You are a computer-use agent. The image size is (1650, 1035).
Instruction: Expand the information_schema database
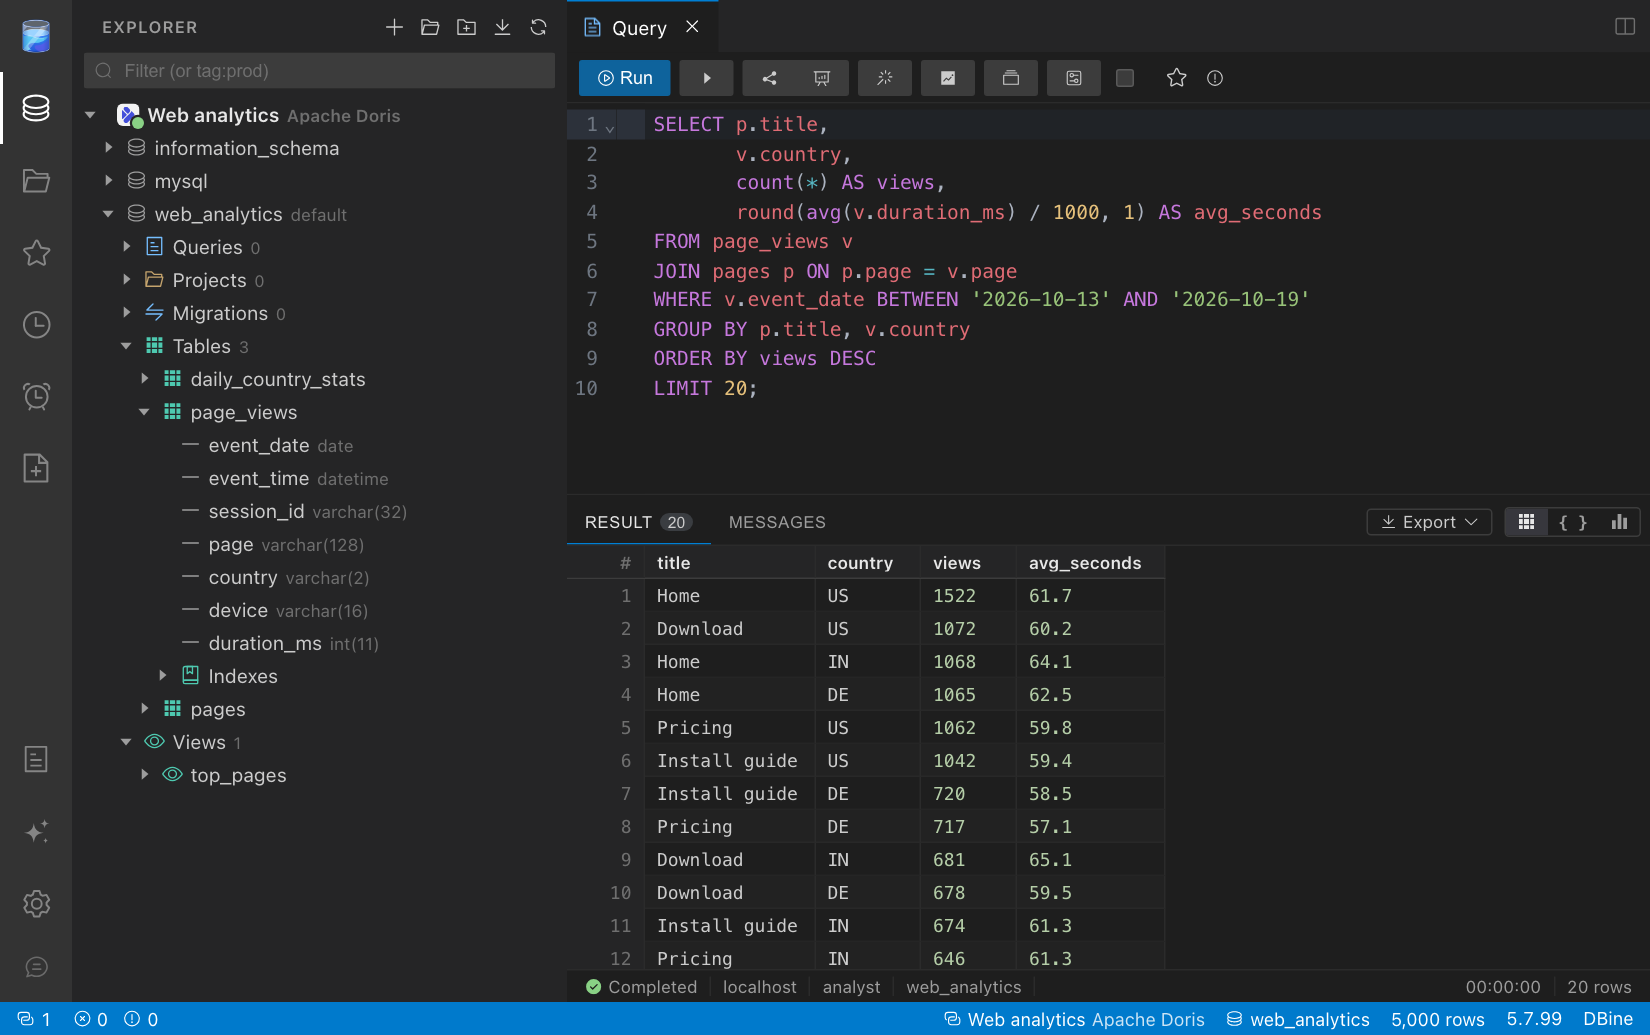(x=108, y=148)
